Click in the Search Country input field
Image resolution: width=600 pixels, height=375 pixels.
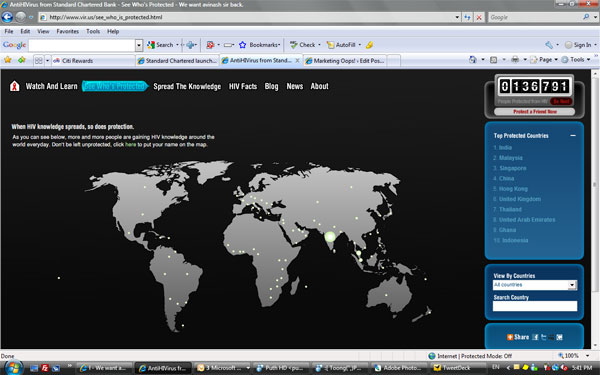pyautogui.click(x=535, y=306)
